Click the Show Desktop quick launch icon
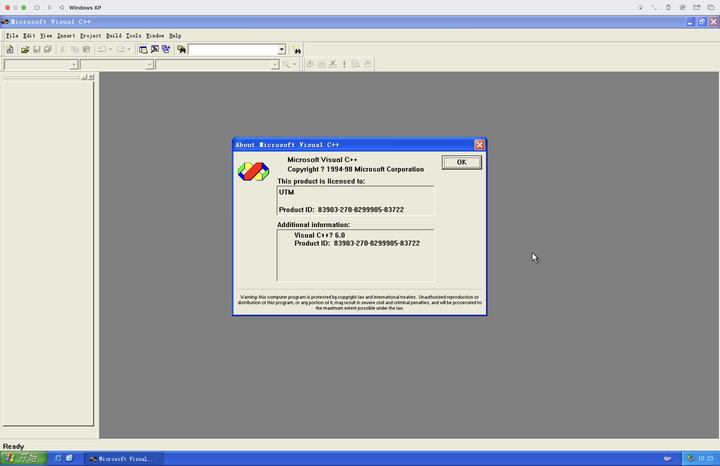The width and height of the screenshot is (720, 466). (69, 458)
